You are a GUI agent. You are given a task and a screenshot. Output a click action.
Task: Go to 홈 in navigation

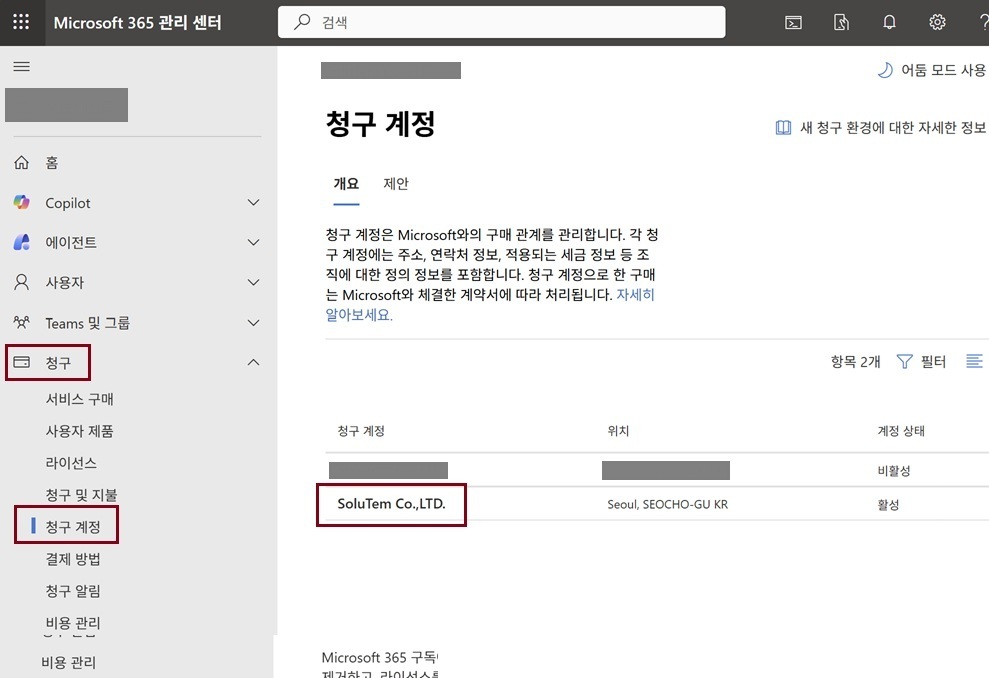point(52,163)
